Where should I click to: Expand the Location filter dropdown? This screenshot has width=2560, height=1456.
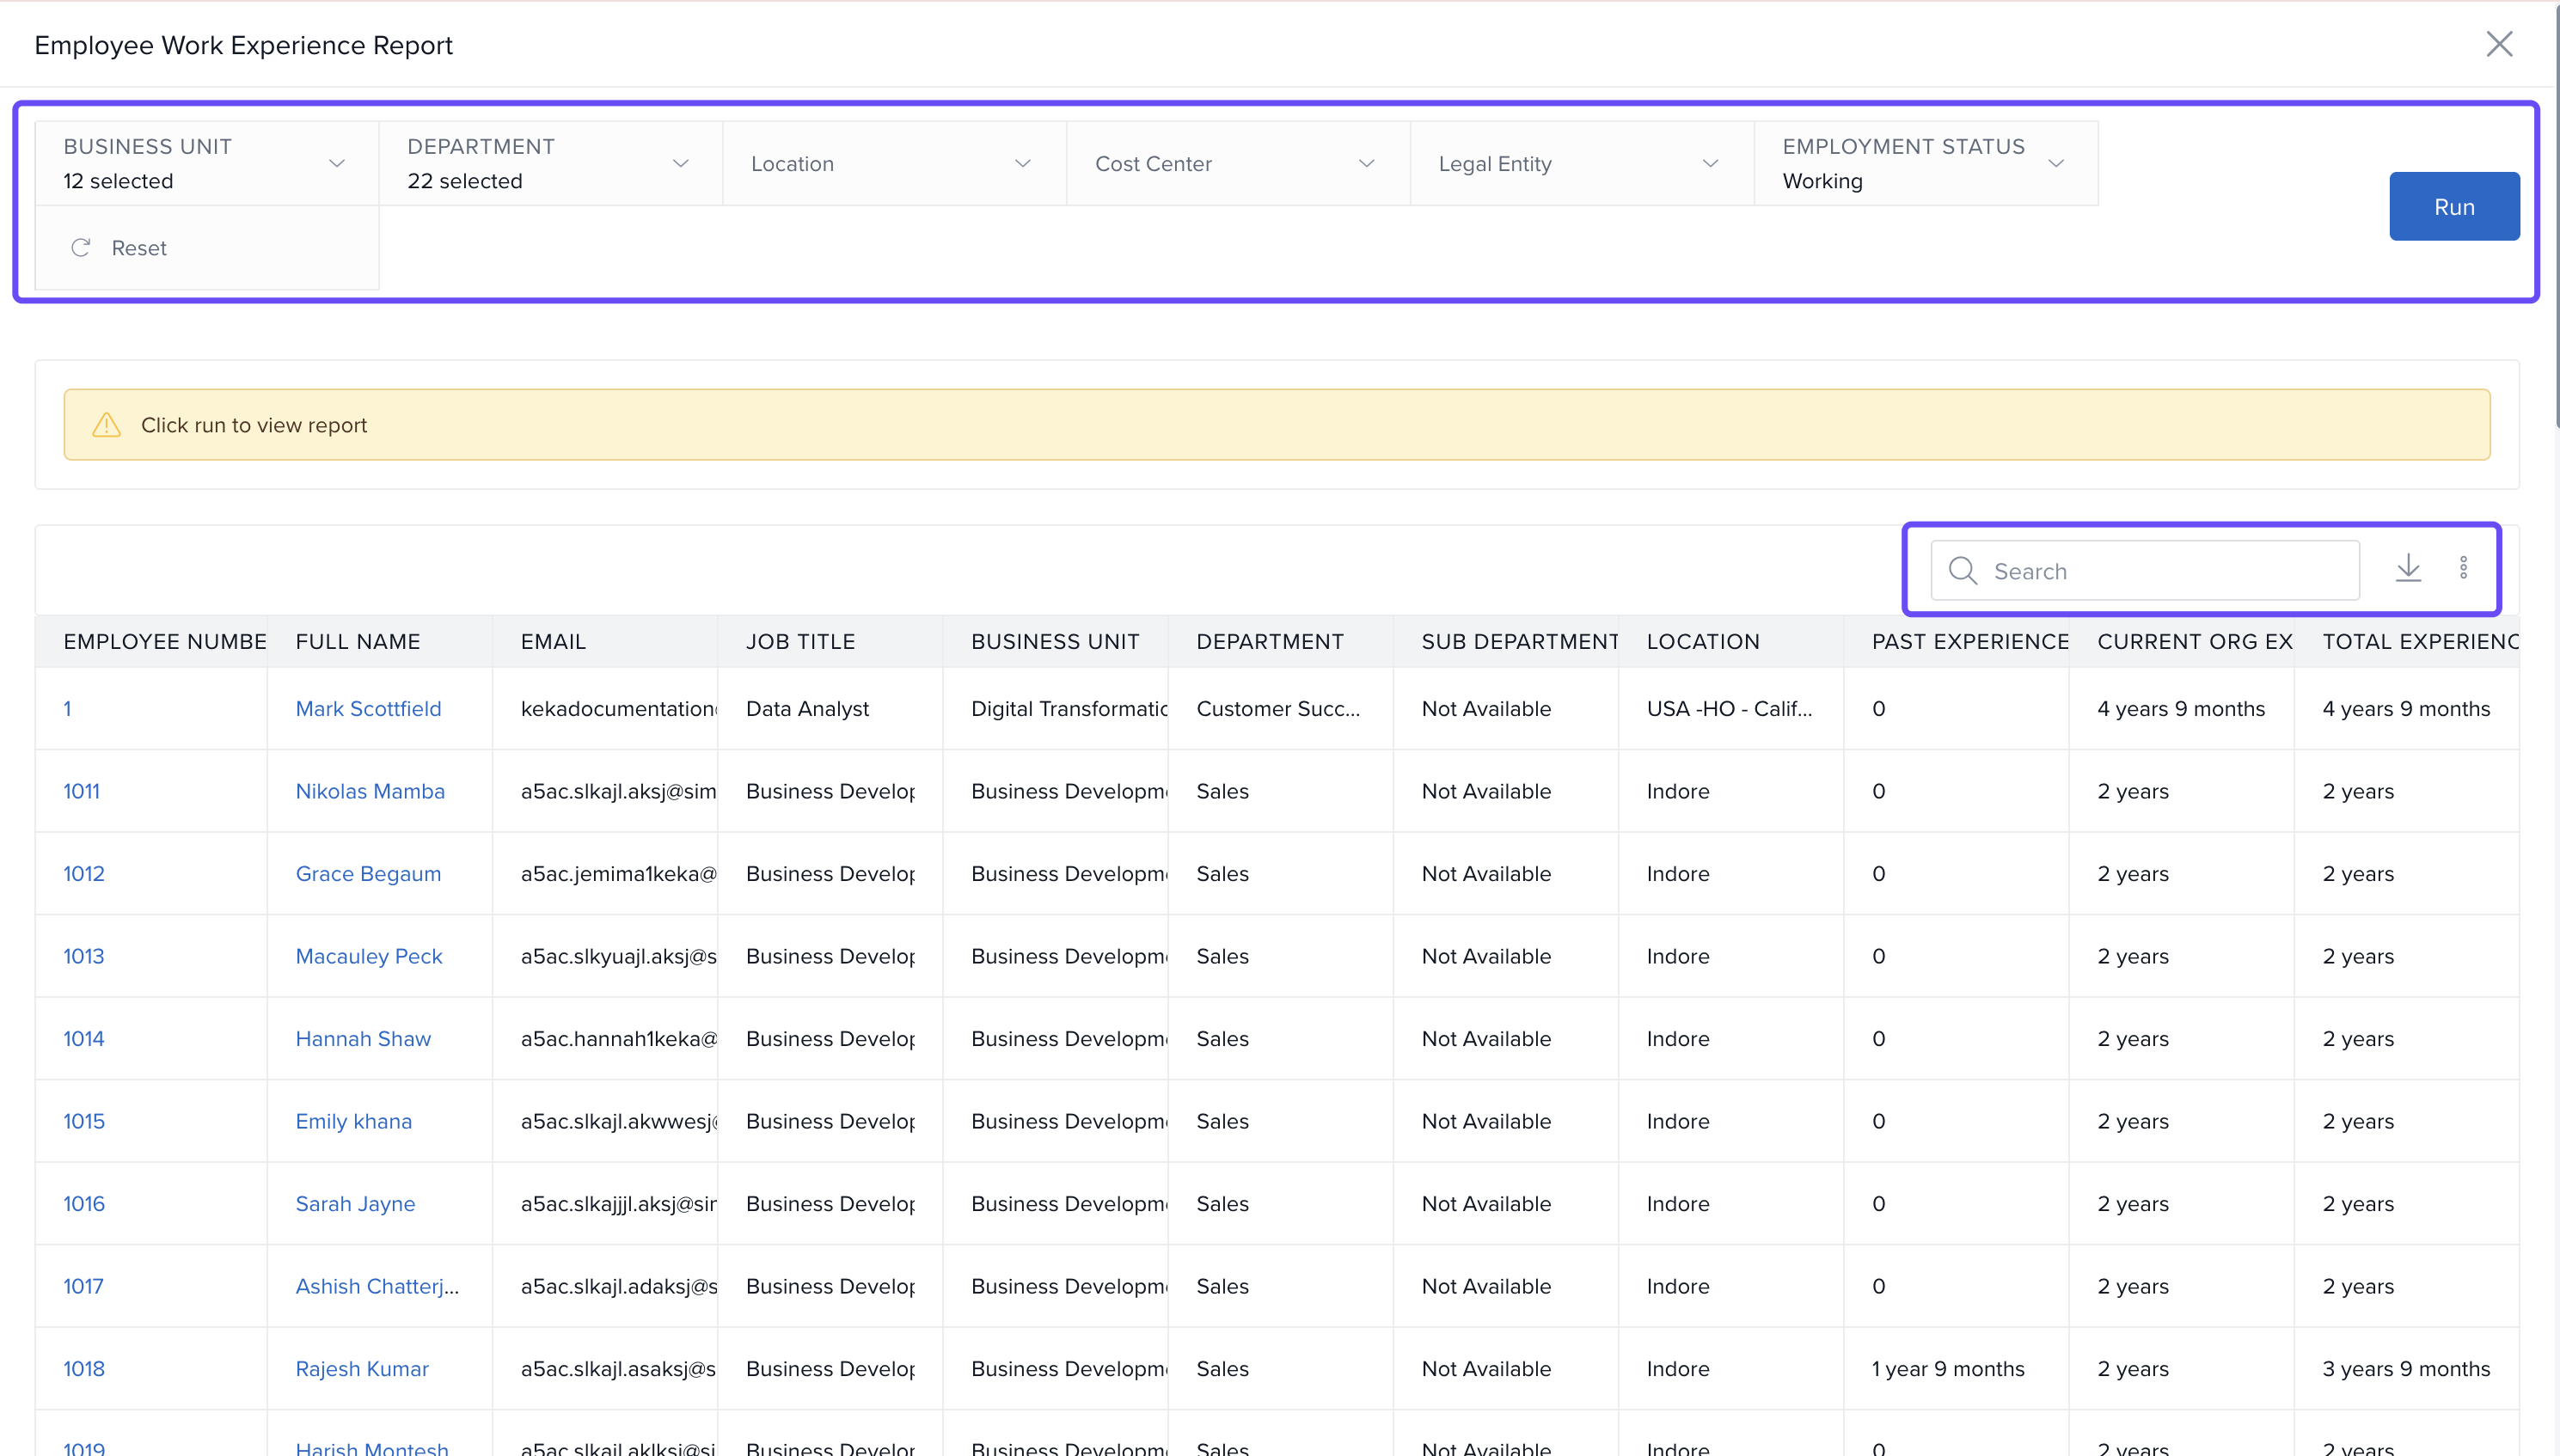point(1022,163)
